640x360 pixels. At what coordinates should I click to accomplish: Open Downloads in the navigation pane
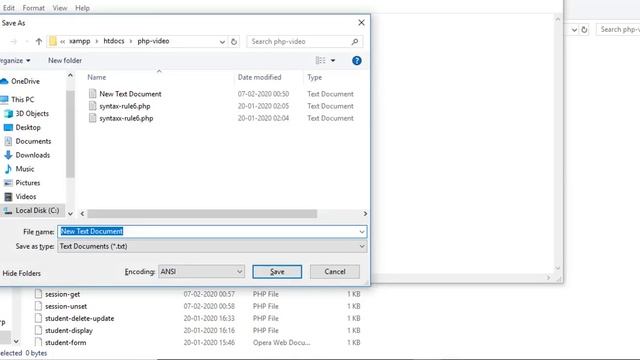(x=32, y=155)
